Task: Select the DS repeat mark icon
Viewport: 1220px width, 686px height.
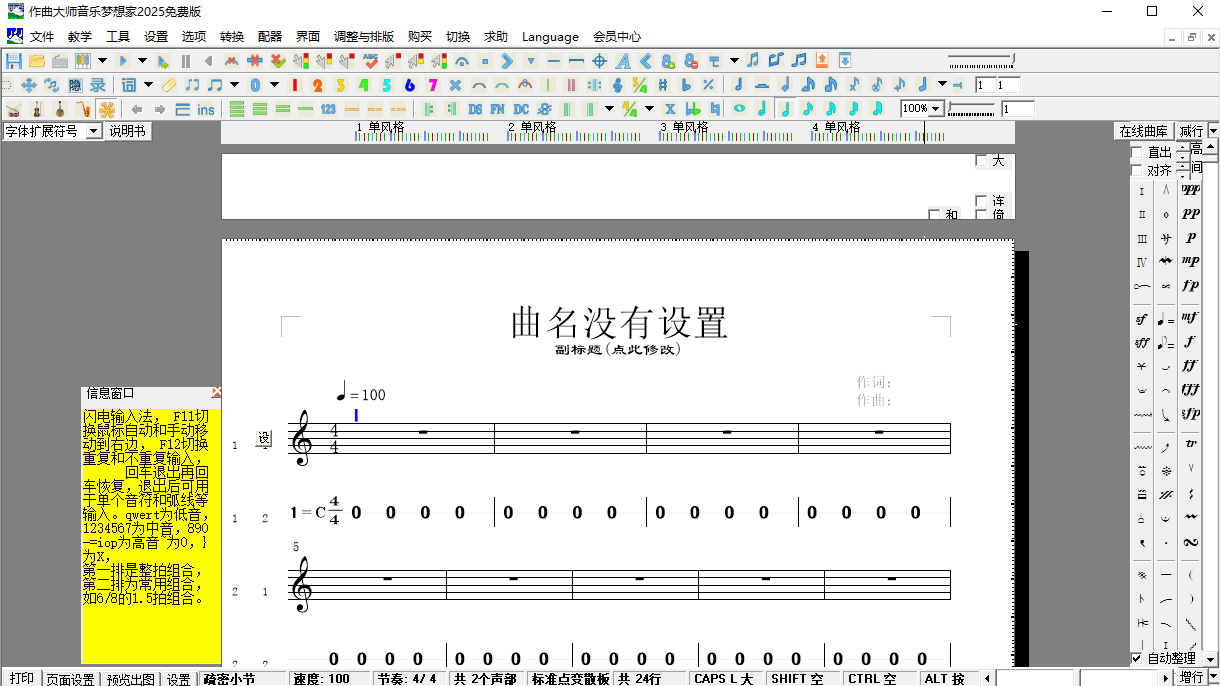Action: point(475,108)
